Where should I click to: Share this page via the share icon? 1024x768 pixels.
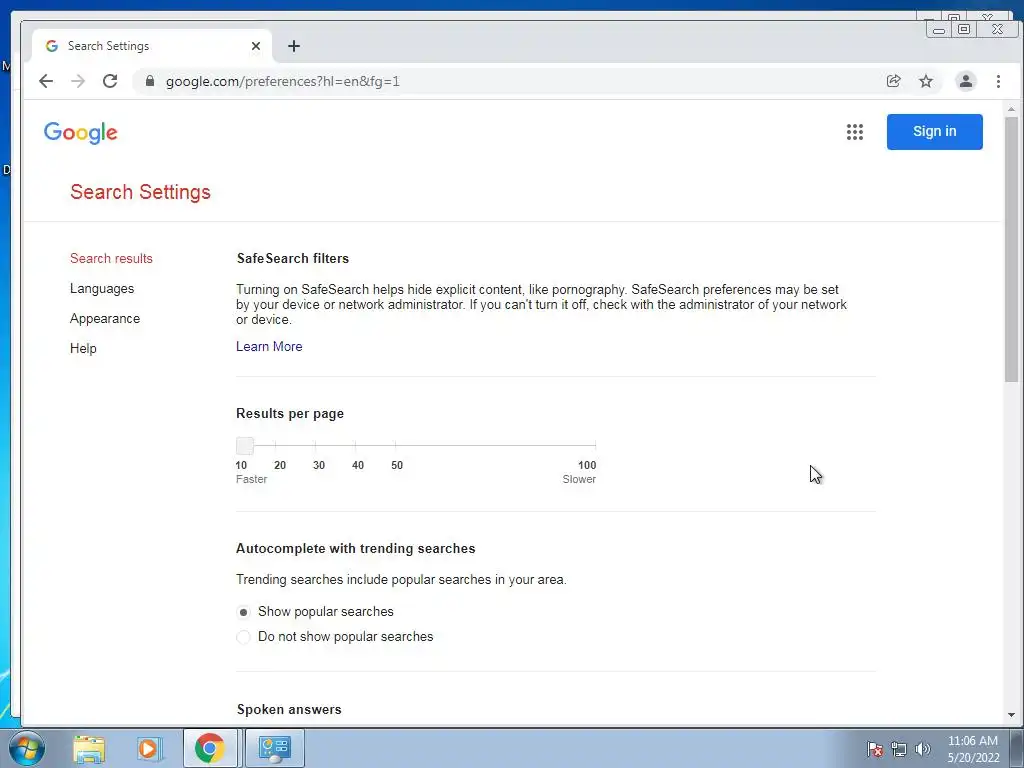tap(893, 81)
